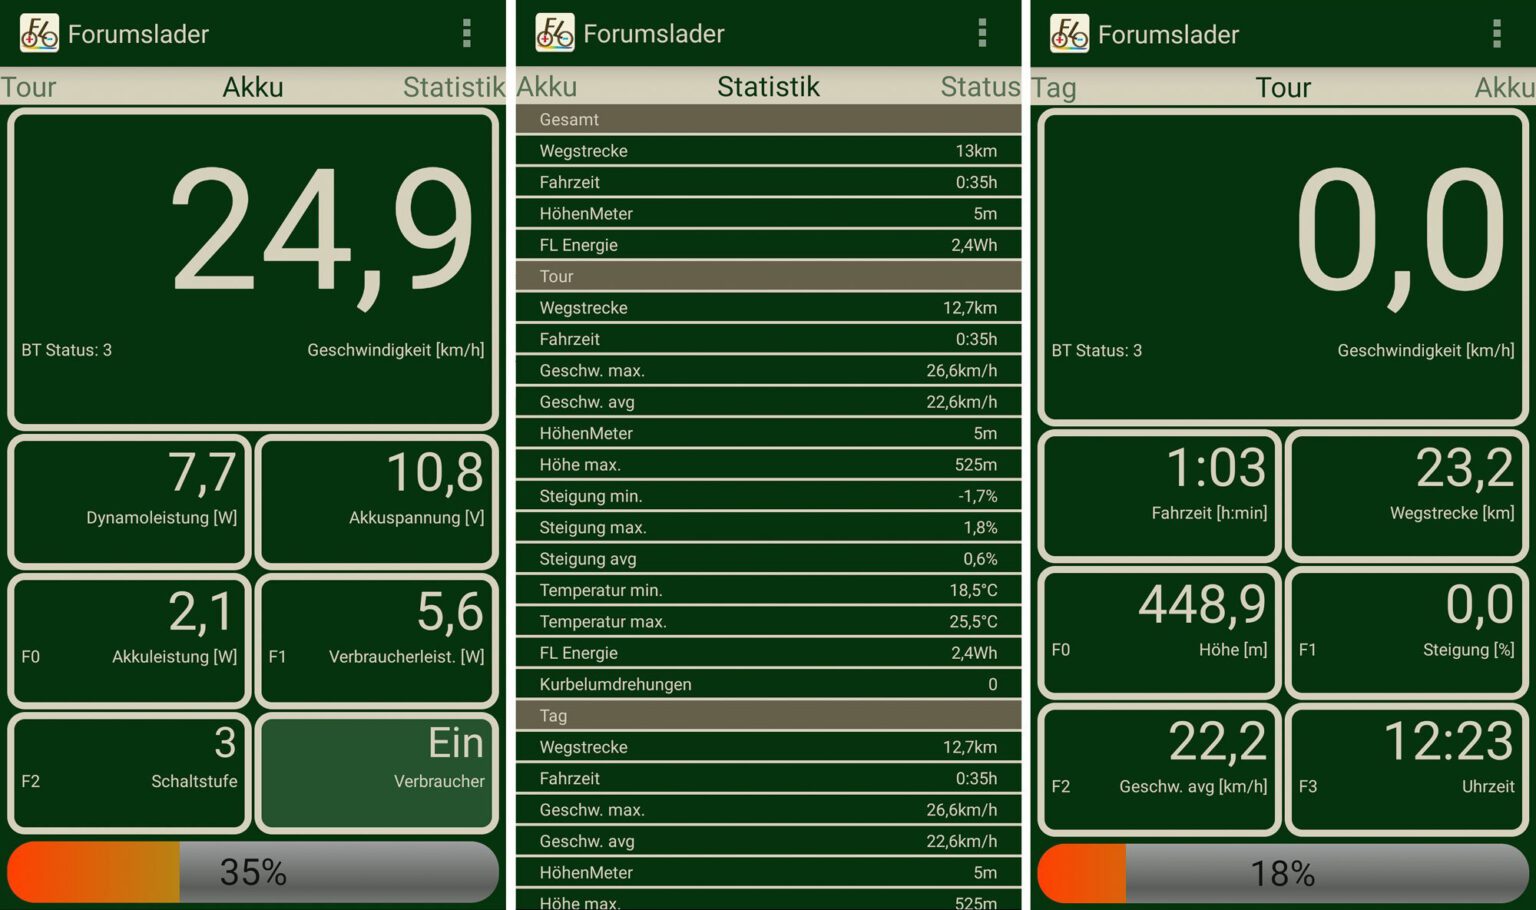Select Steigung avg 0,6% row

768,558
